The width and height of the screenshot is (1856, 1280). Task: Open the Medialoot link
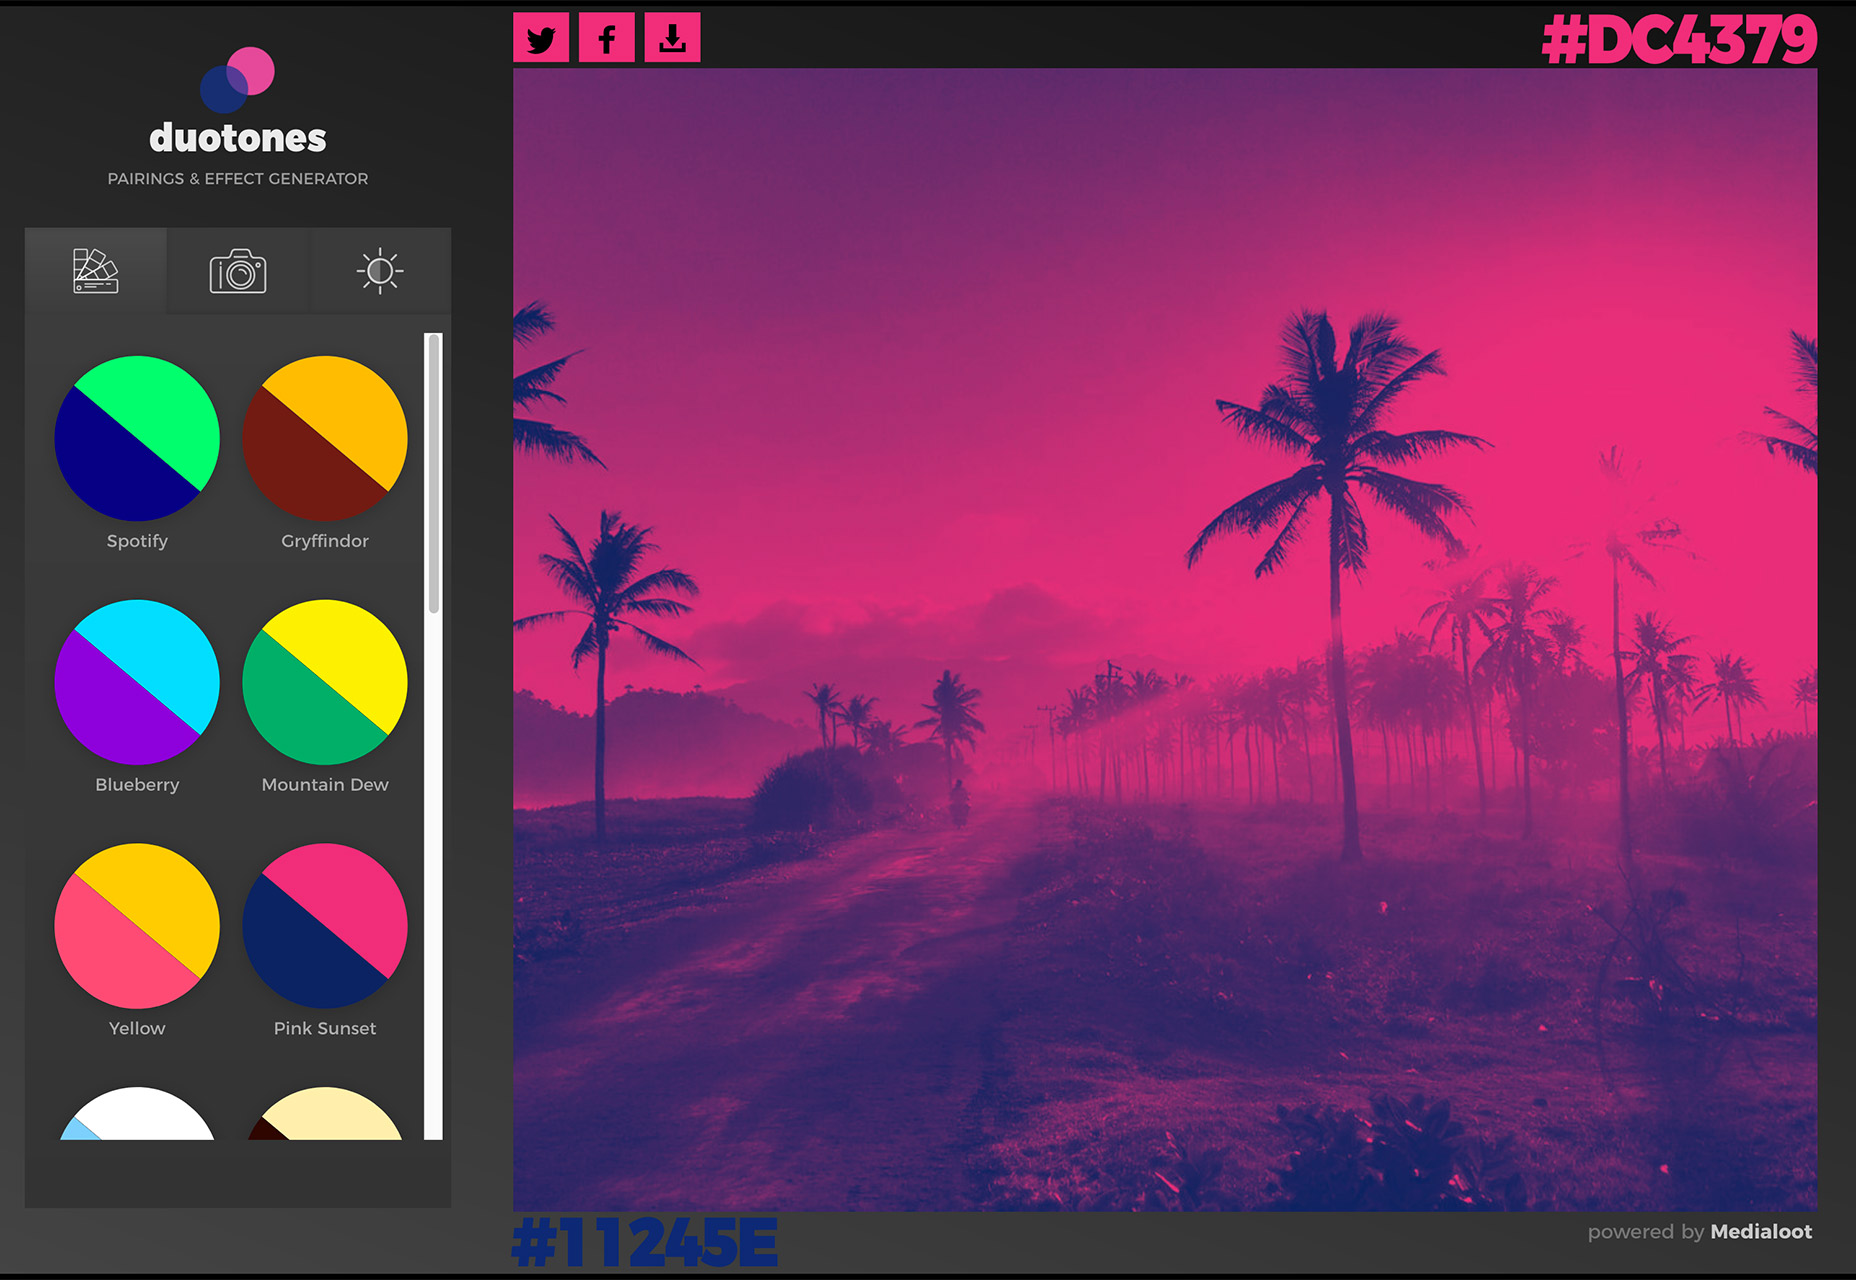tap(1761, 1232)
